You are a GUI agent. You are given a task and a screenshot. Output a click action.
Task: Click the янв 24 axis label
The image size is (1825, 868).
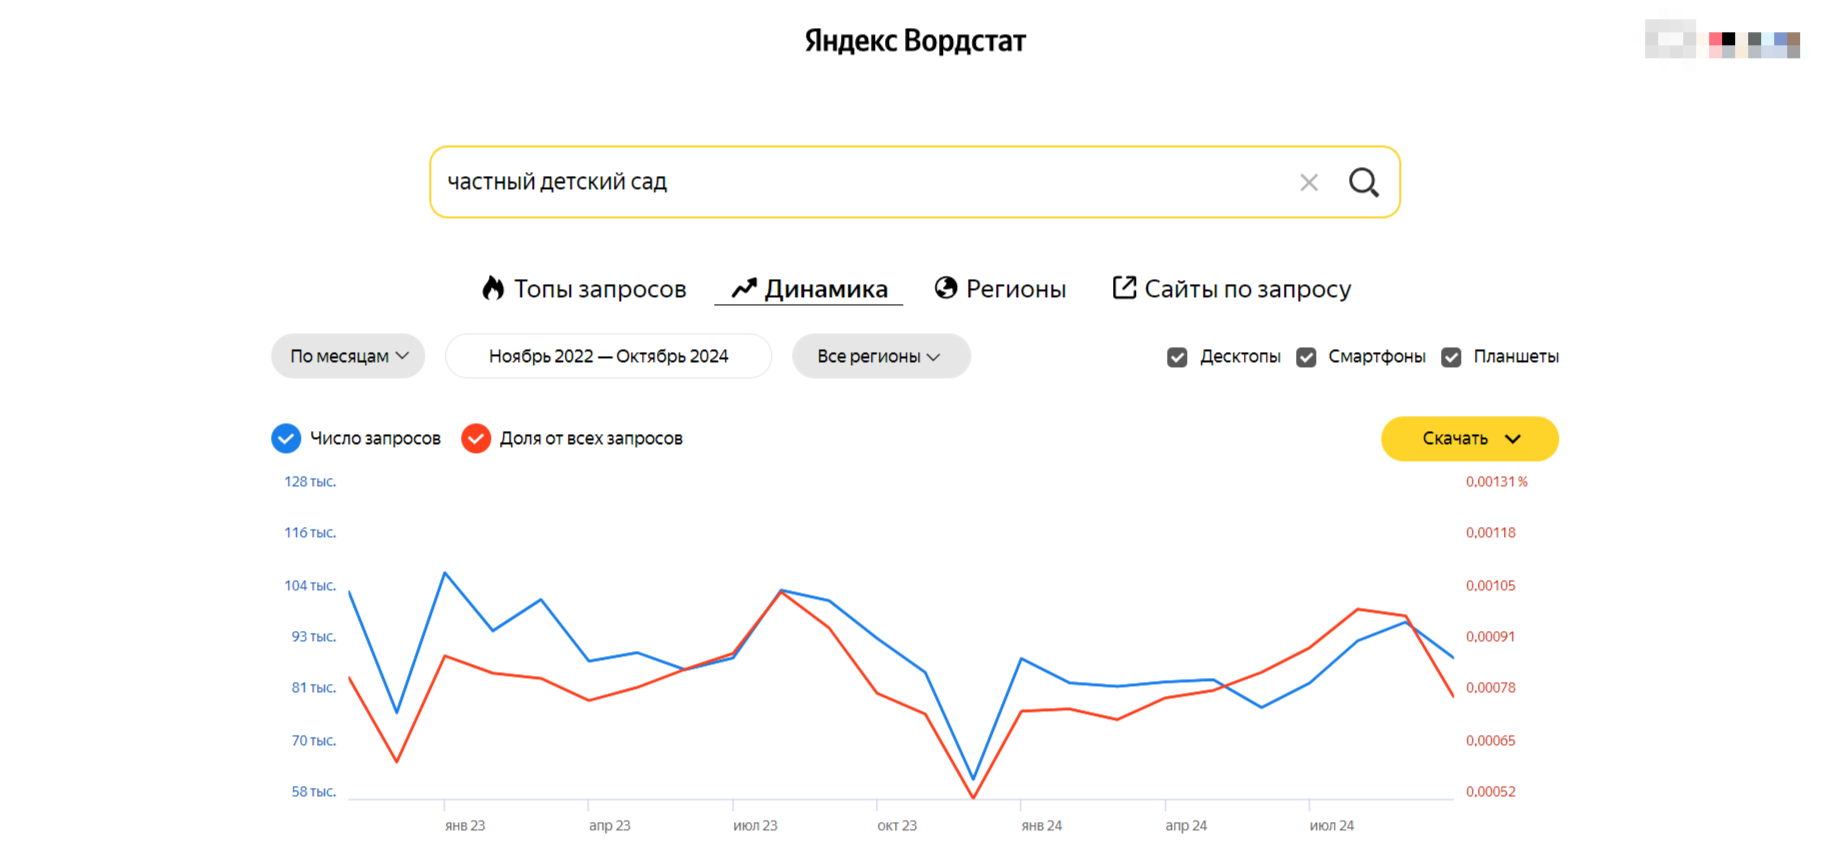click(1042, 826)
